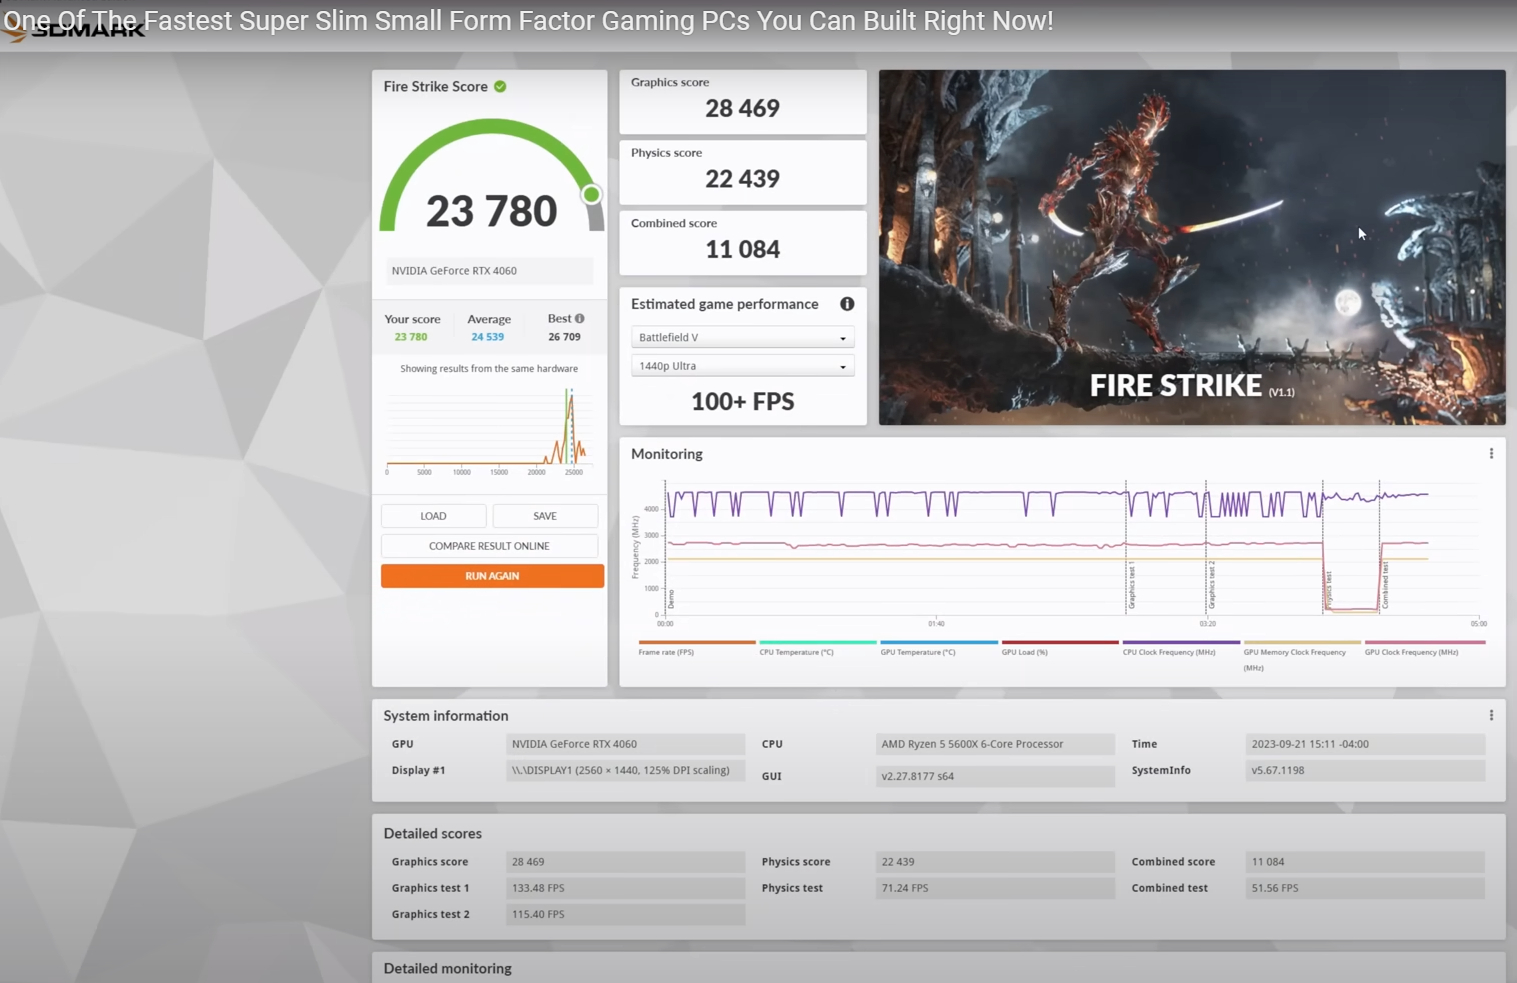Select the GPU Clock Frequency legend color bar
The image size is (1517, 983).
pyautogui.click(x=1425, y=642)
